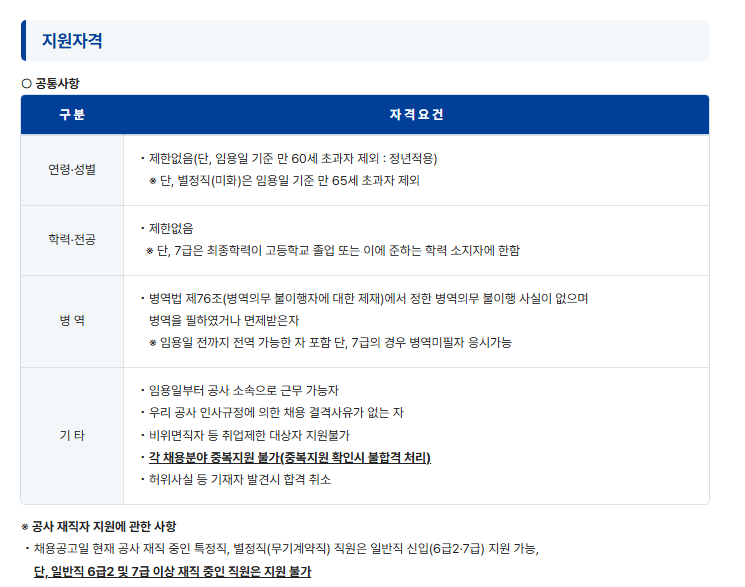Click the 구분 column header
Viewport: 745px width, 587px height.
(x=72, y=115)
